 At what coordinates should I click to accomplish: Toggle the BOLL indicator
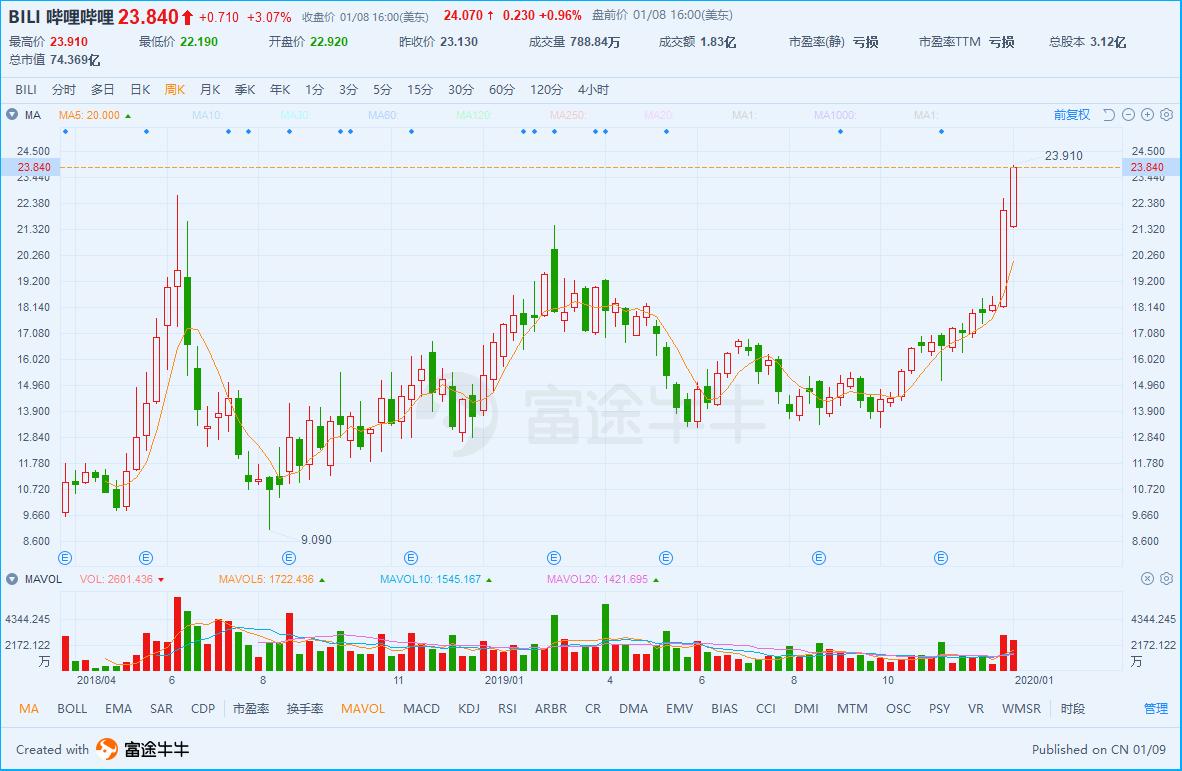pos(72,708)
